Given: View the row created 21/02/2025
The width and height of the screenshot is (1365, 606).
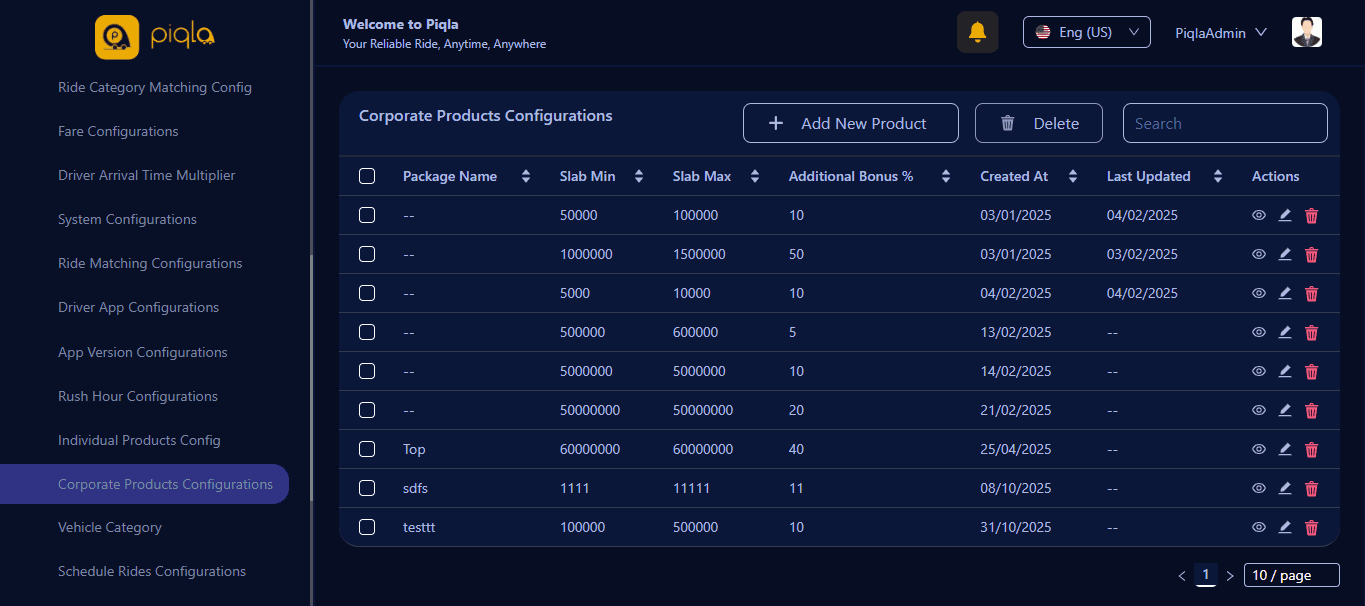Looking at the screenshot, I should 1259,410.
